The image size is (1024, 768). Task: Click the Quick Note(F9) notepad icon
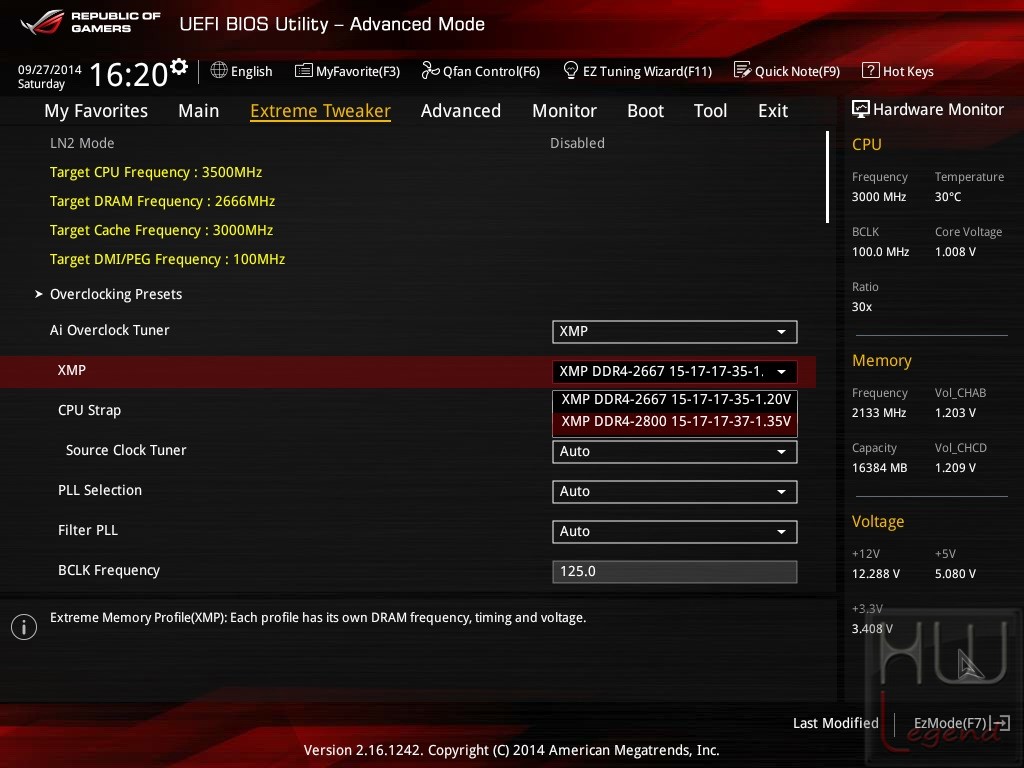pyautogui.click(x=743, y=70)
